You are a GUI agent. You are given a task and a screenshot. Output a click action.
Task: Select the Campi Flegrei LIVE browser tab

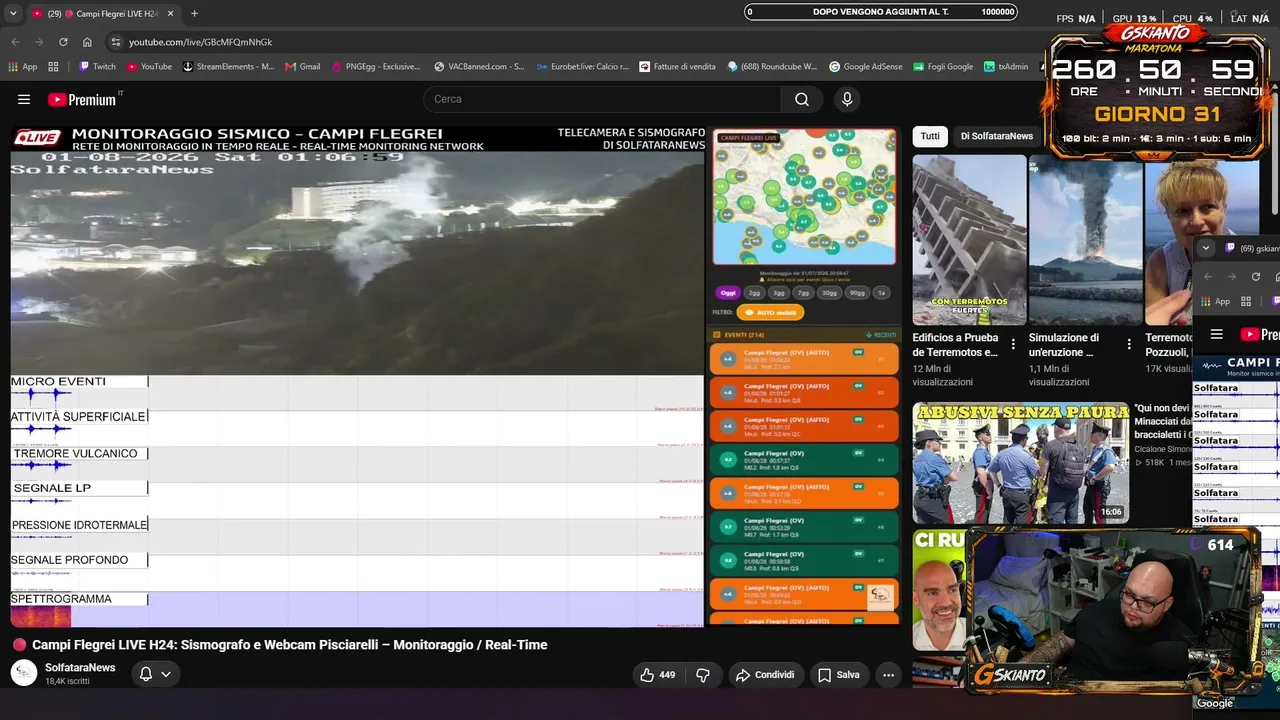103,14
